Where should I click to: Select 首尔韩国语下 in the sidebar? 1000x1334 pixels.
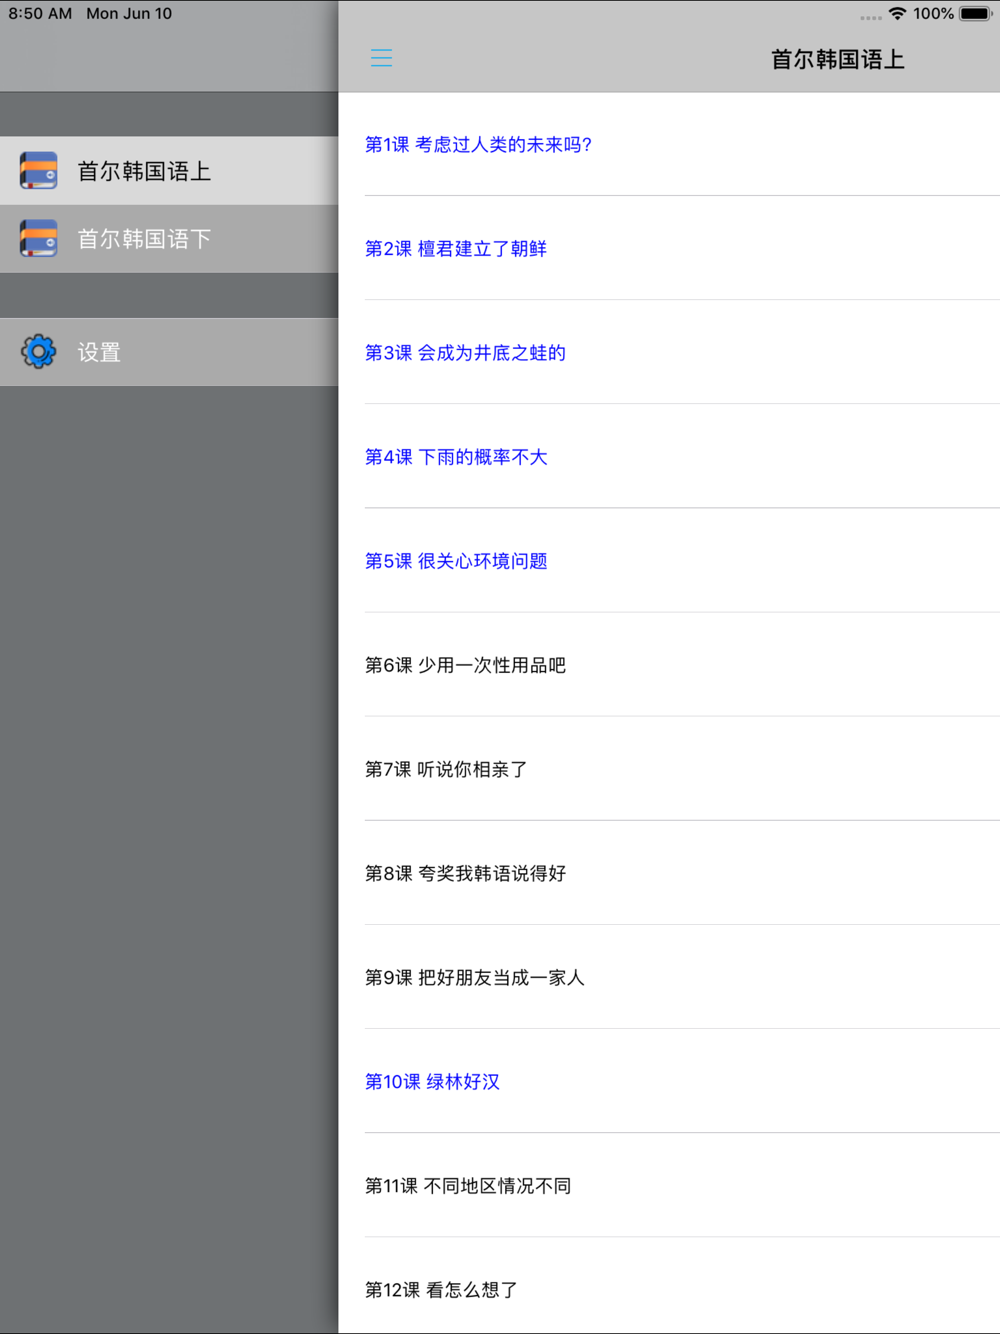click(169, 239)
